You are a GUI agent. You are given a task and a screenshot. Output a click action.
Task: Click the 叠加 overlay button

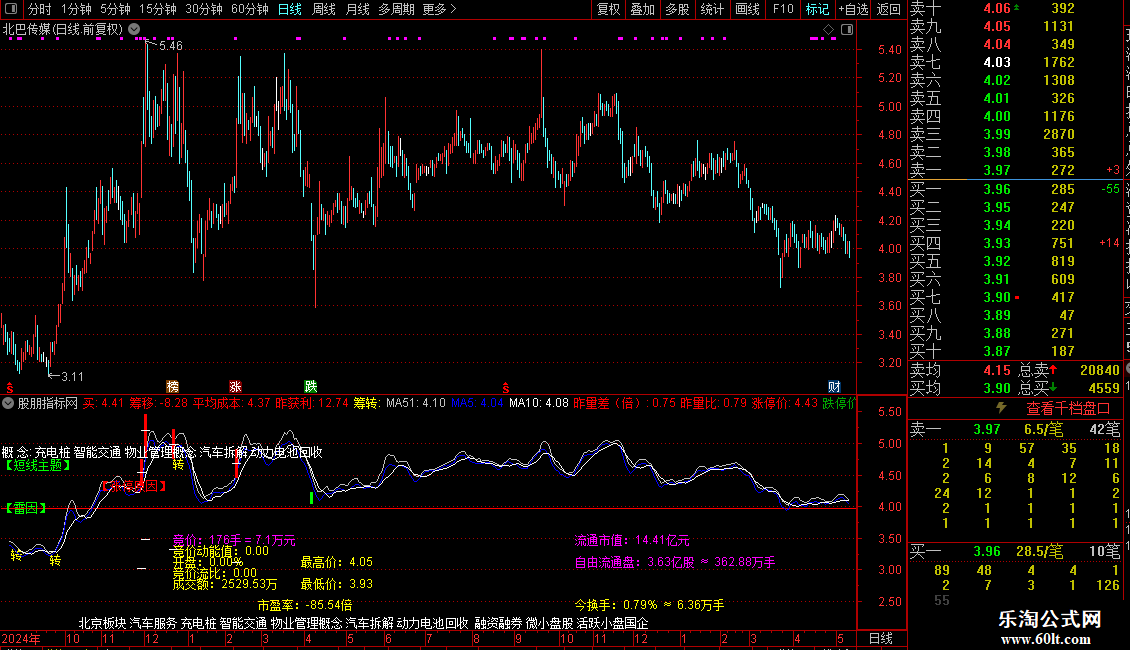pos(643,9)
